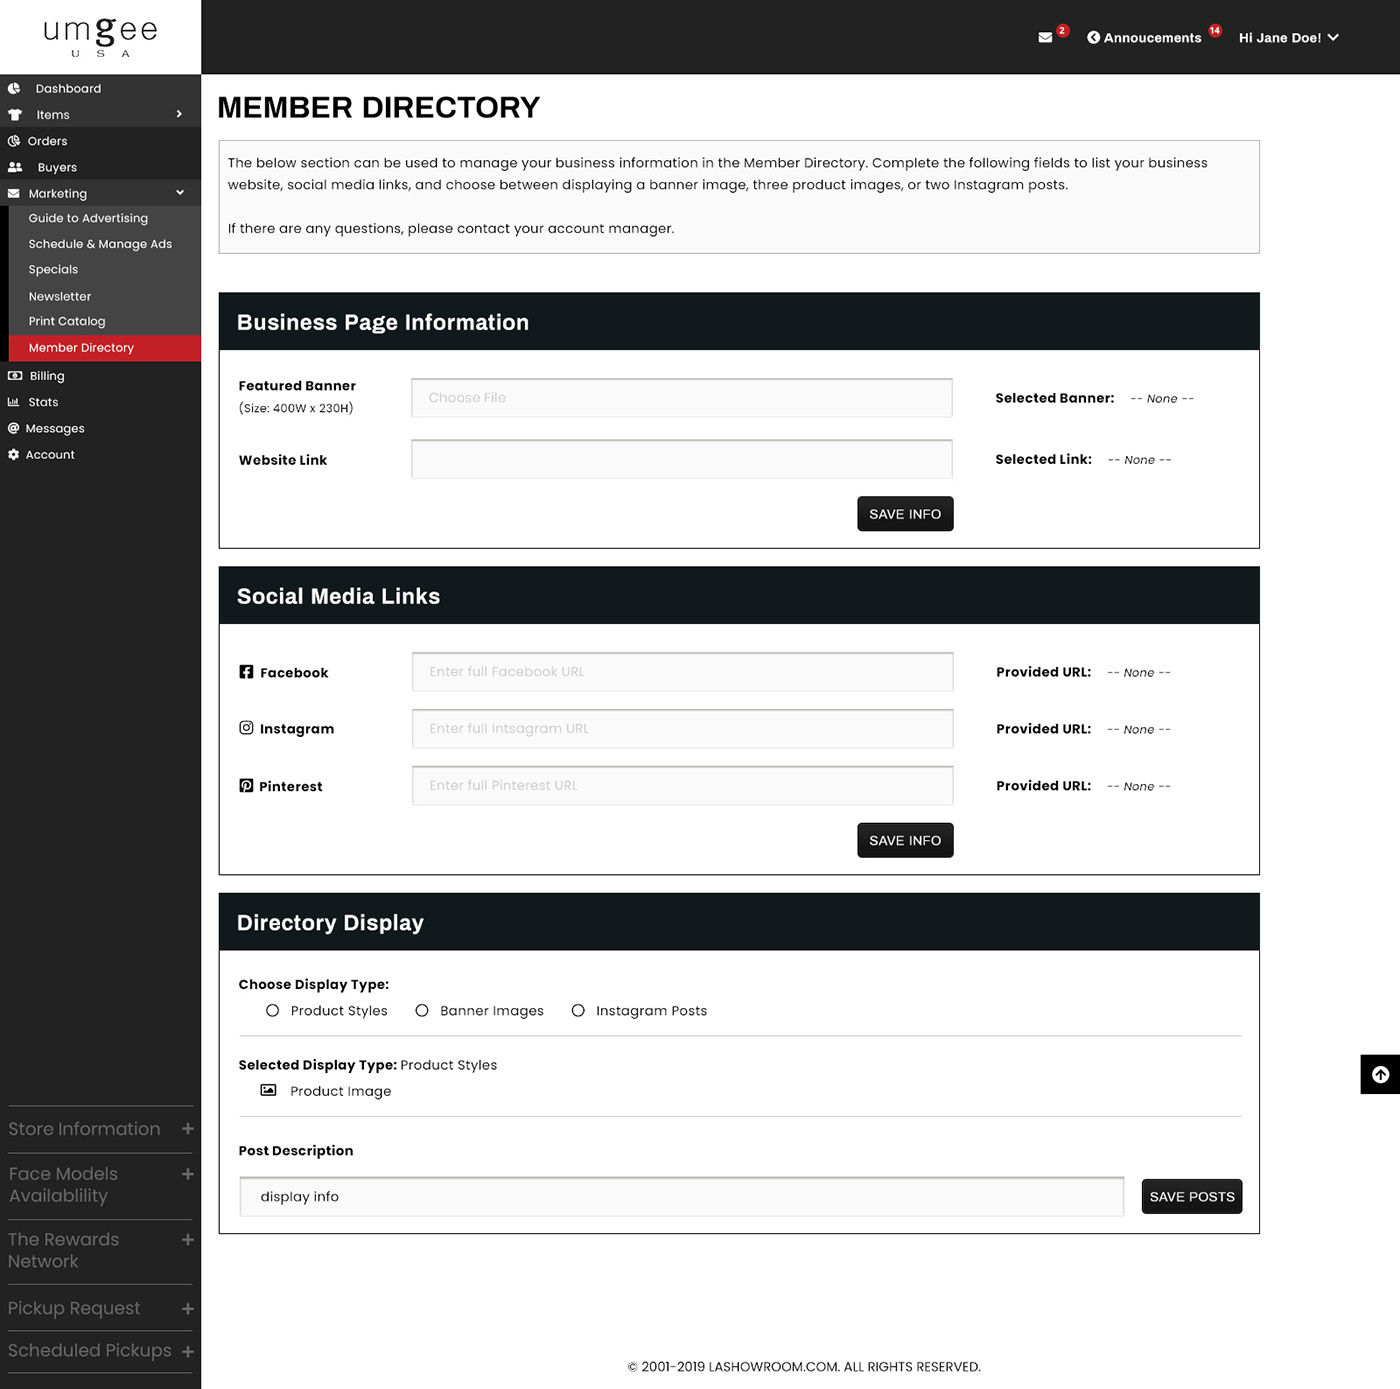Click the mail envelope icon in header

click(1045, 38)
